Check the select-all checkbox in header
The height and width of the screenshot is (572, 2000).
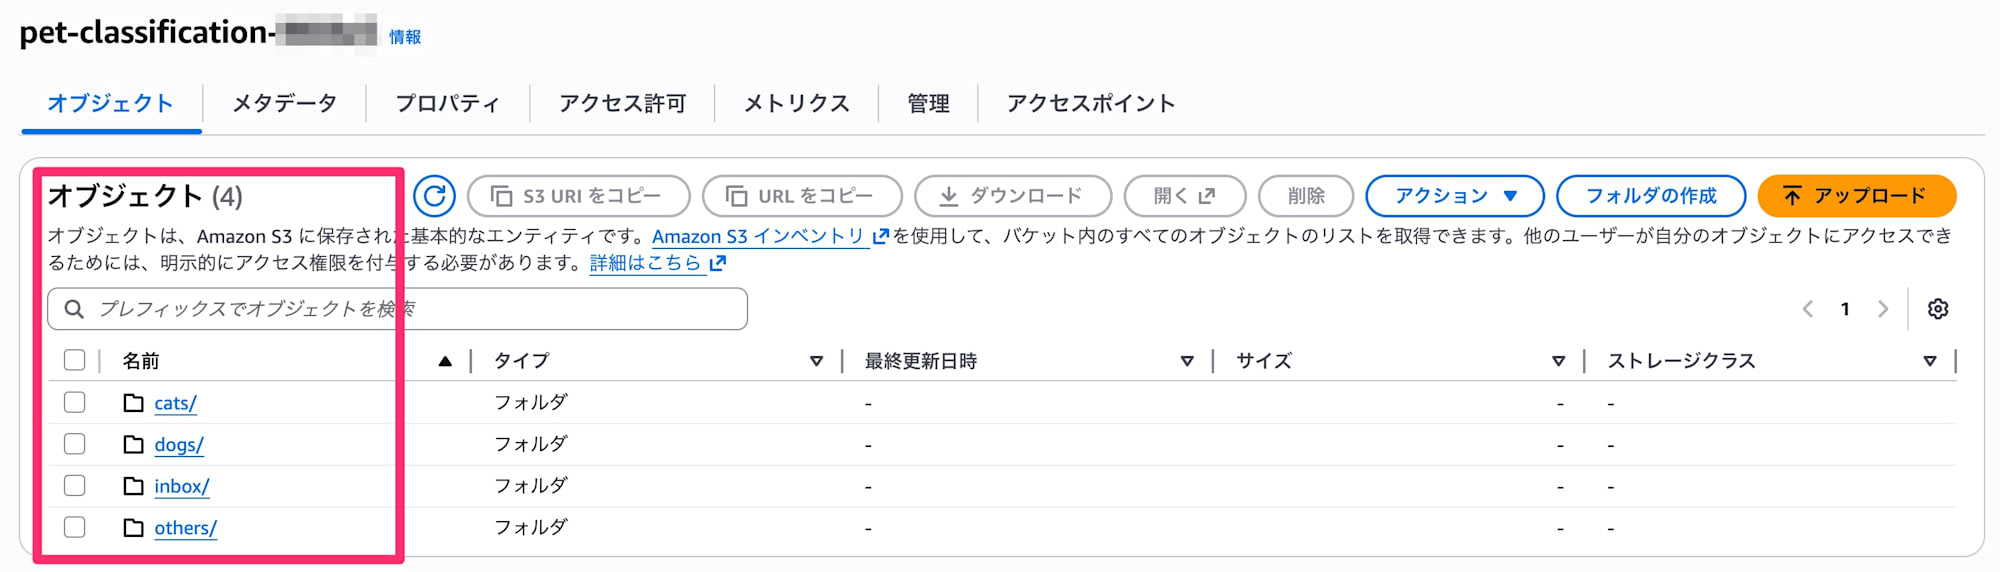point(74,360)
